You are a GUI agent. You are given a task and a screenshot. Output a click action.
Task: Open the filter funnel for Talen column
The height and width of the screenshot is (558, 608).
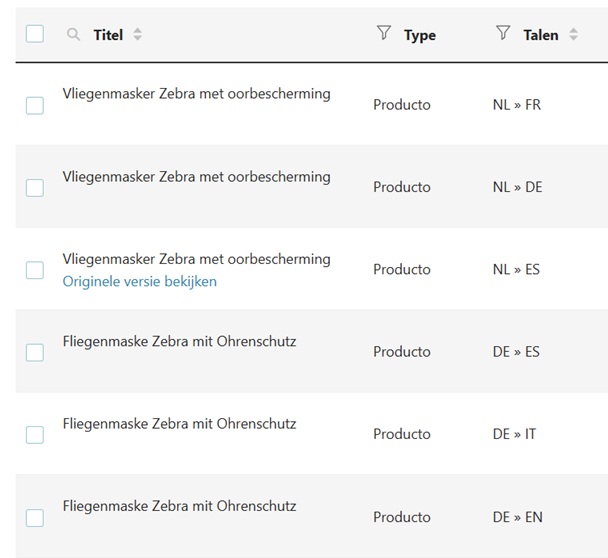click(503, 33)
